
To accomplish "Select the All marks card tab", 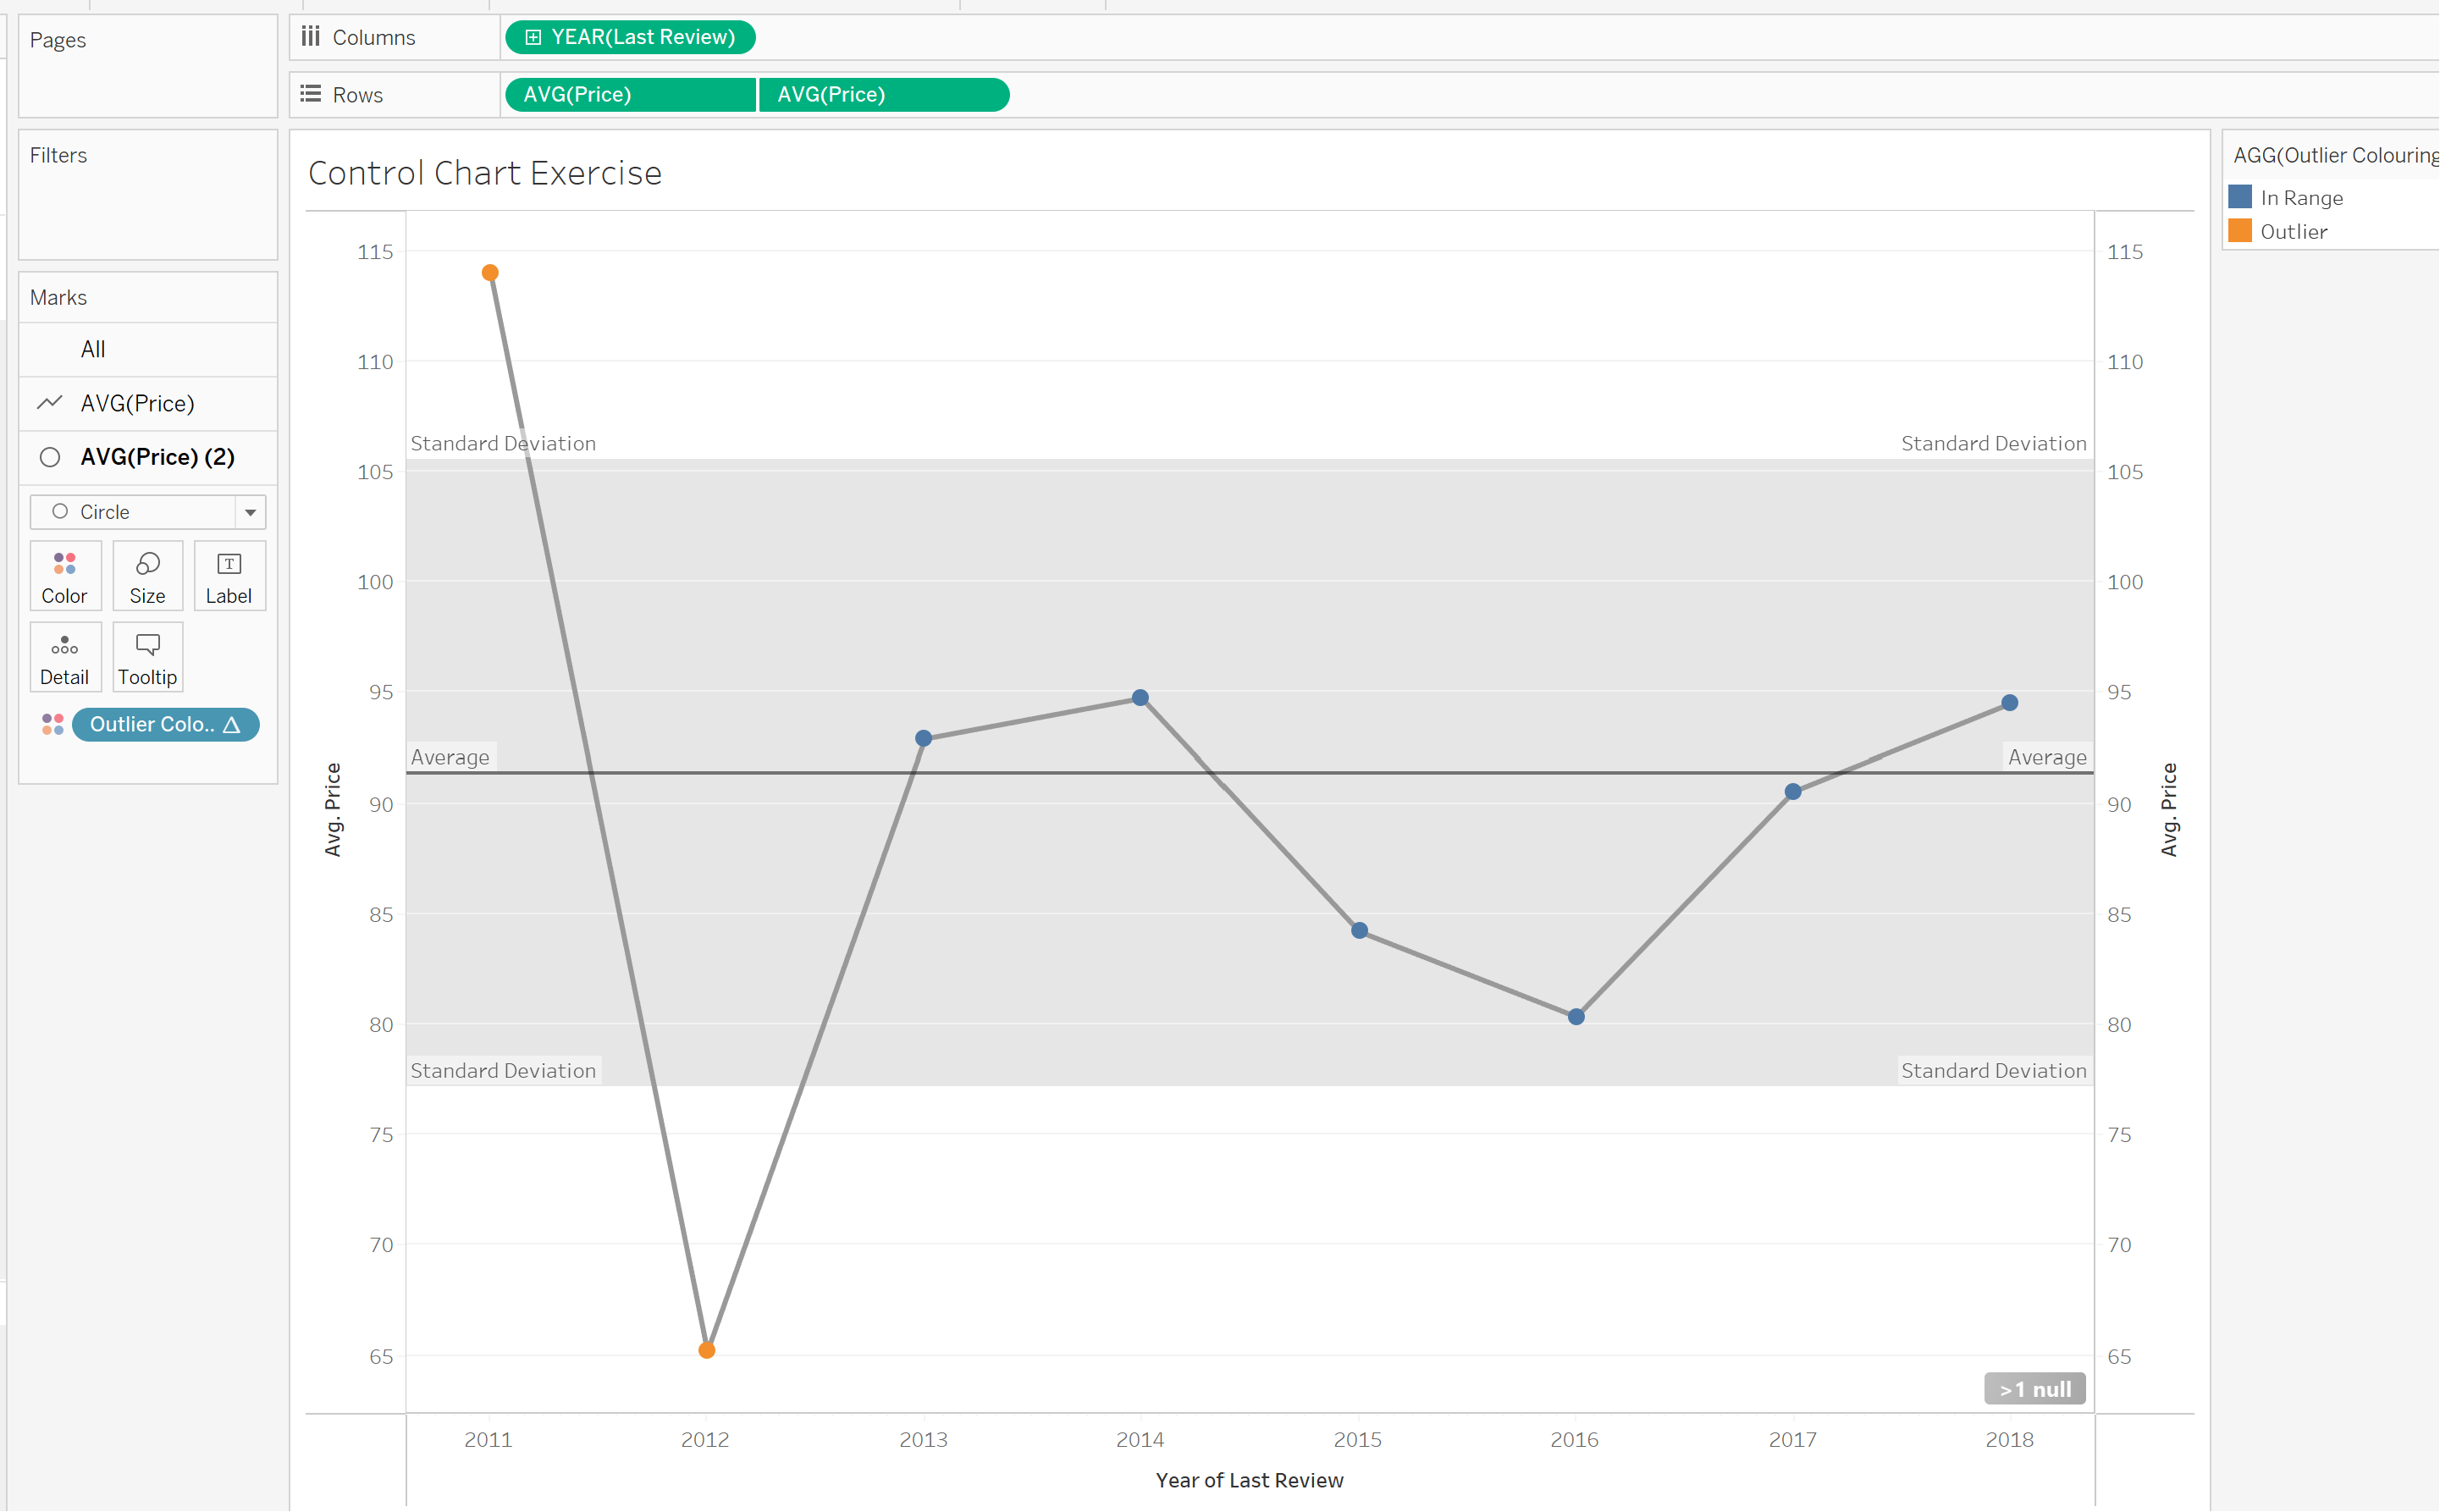I will tap(93, 349).
